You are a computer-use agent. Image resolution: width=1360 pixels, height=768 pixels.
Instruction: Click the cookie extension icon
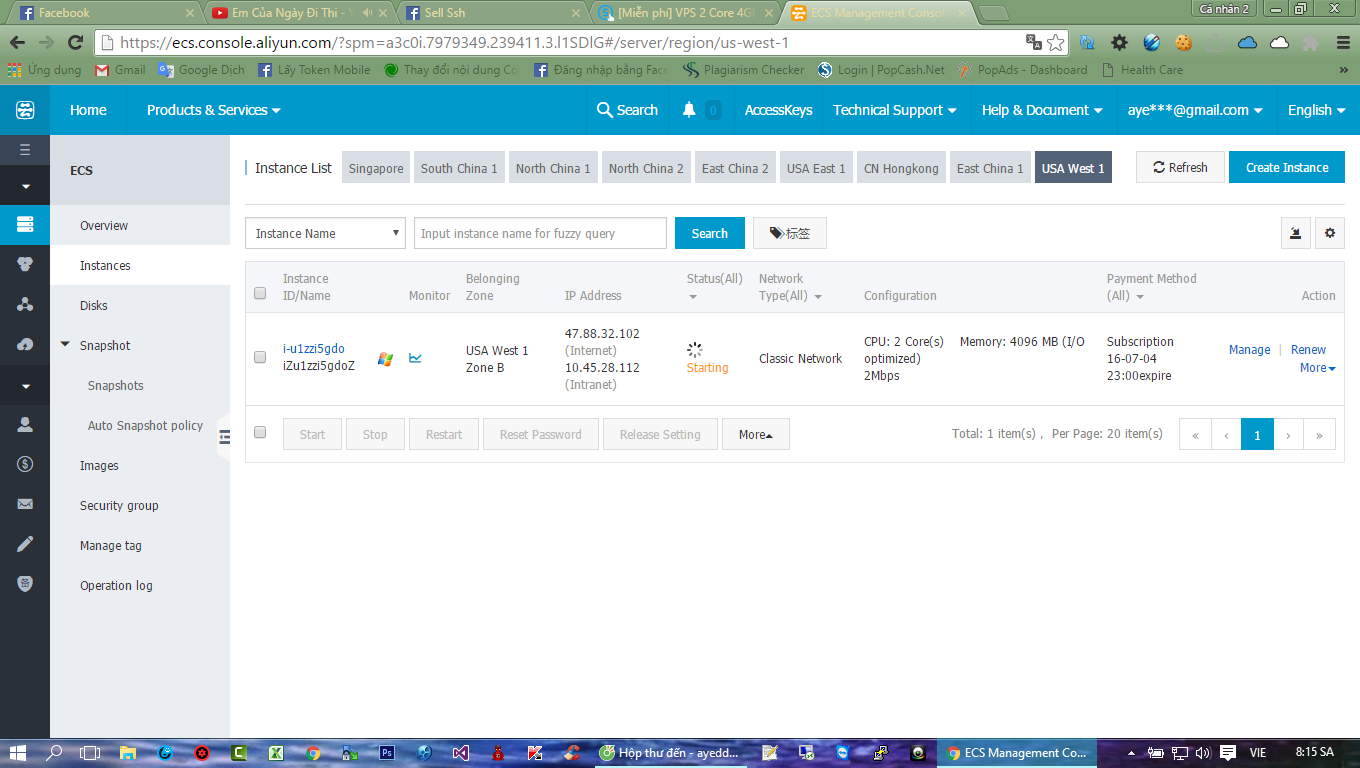[1184, 43]
